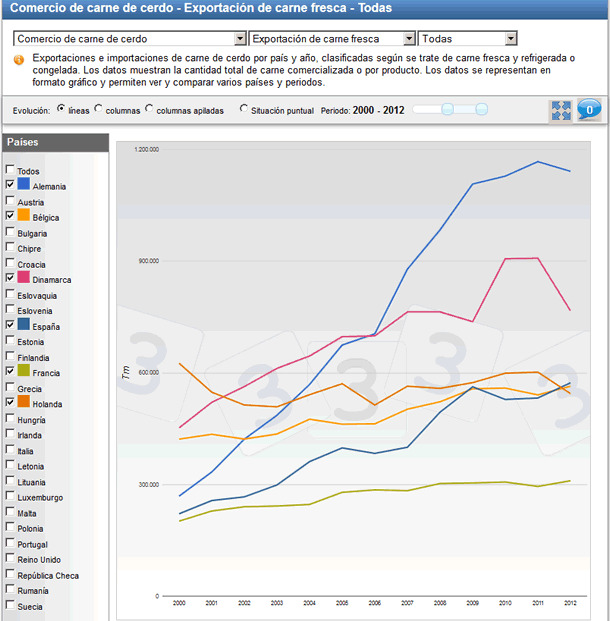610x621 pixels.
Task: Check the Croacia checkbox
Action: tap(10, 262)
